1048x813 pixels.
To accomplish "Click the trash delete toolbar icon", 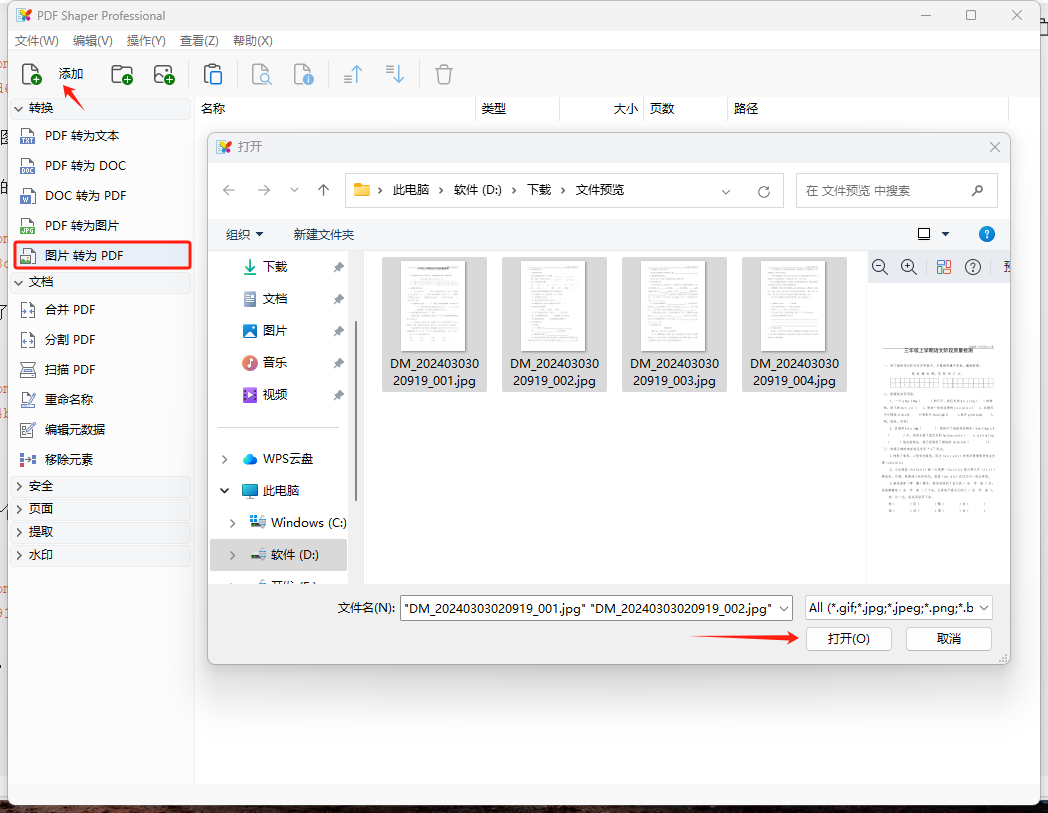I will [444, 74].
